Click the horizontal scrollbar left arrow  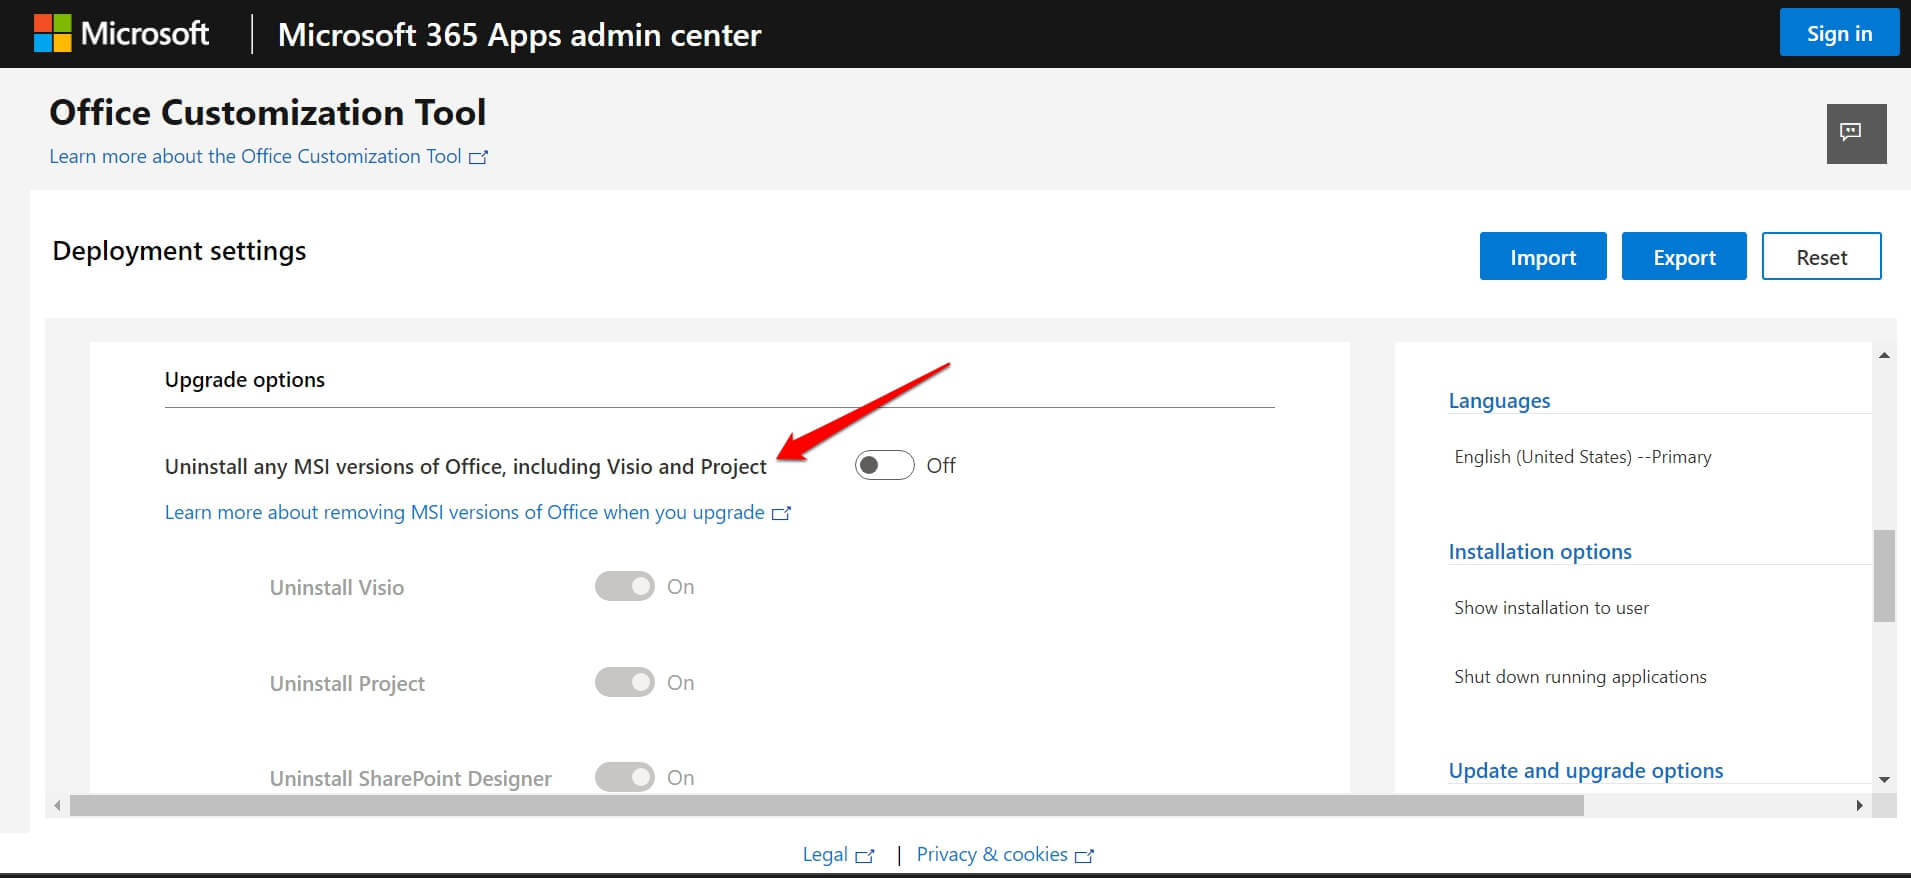pos(57,805)
